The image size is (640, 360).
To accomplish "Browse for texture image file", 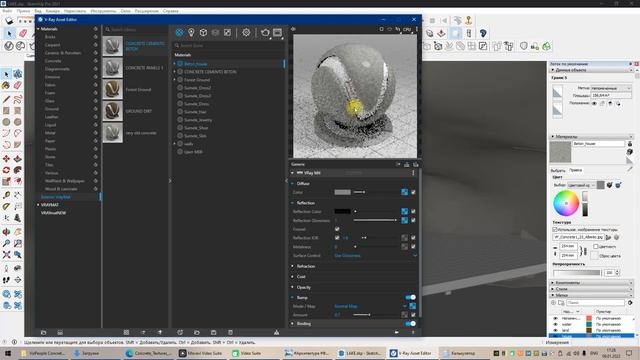I will [608, 237].
